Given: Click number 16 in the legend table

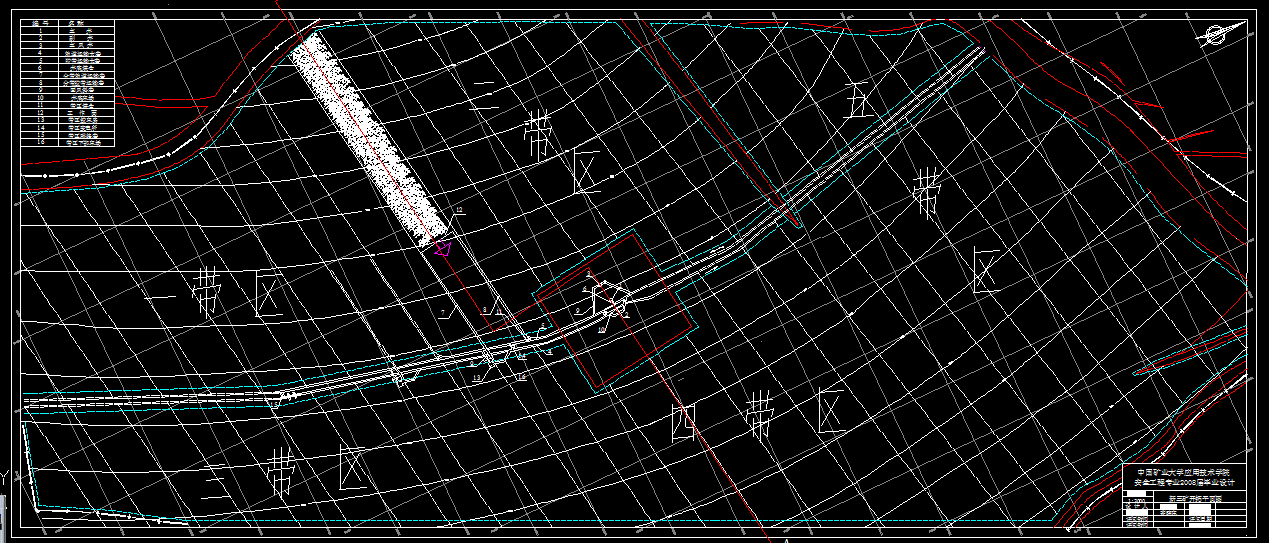Looking at the screenshot, I should click(x=40, y=142).
